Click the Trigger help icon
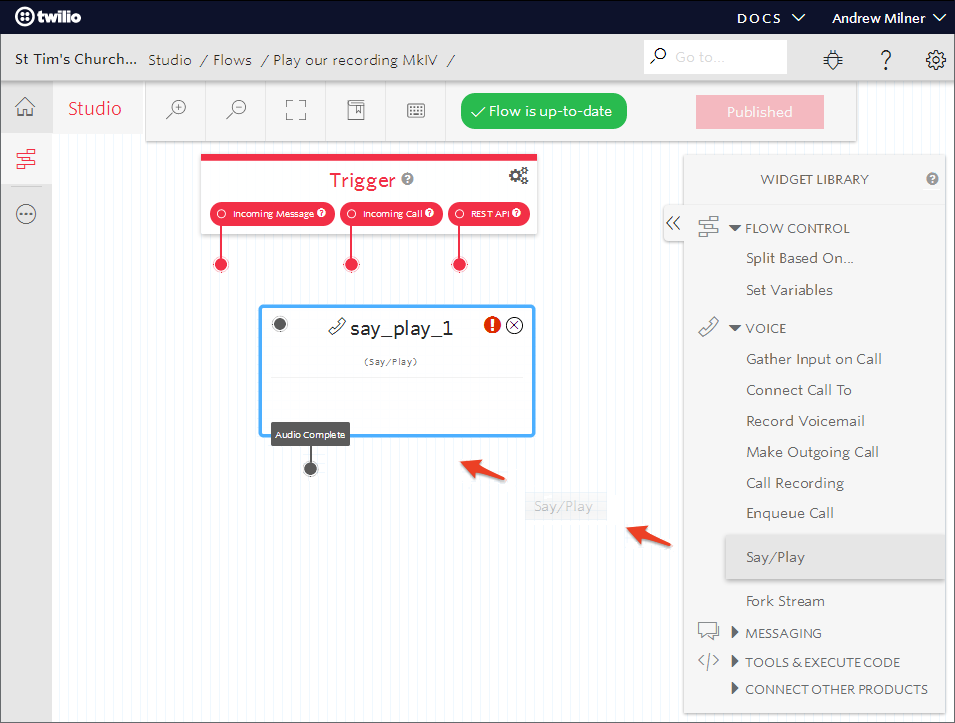The width and height of the screenshot is (955, 723). point(407,179)
